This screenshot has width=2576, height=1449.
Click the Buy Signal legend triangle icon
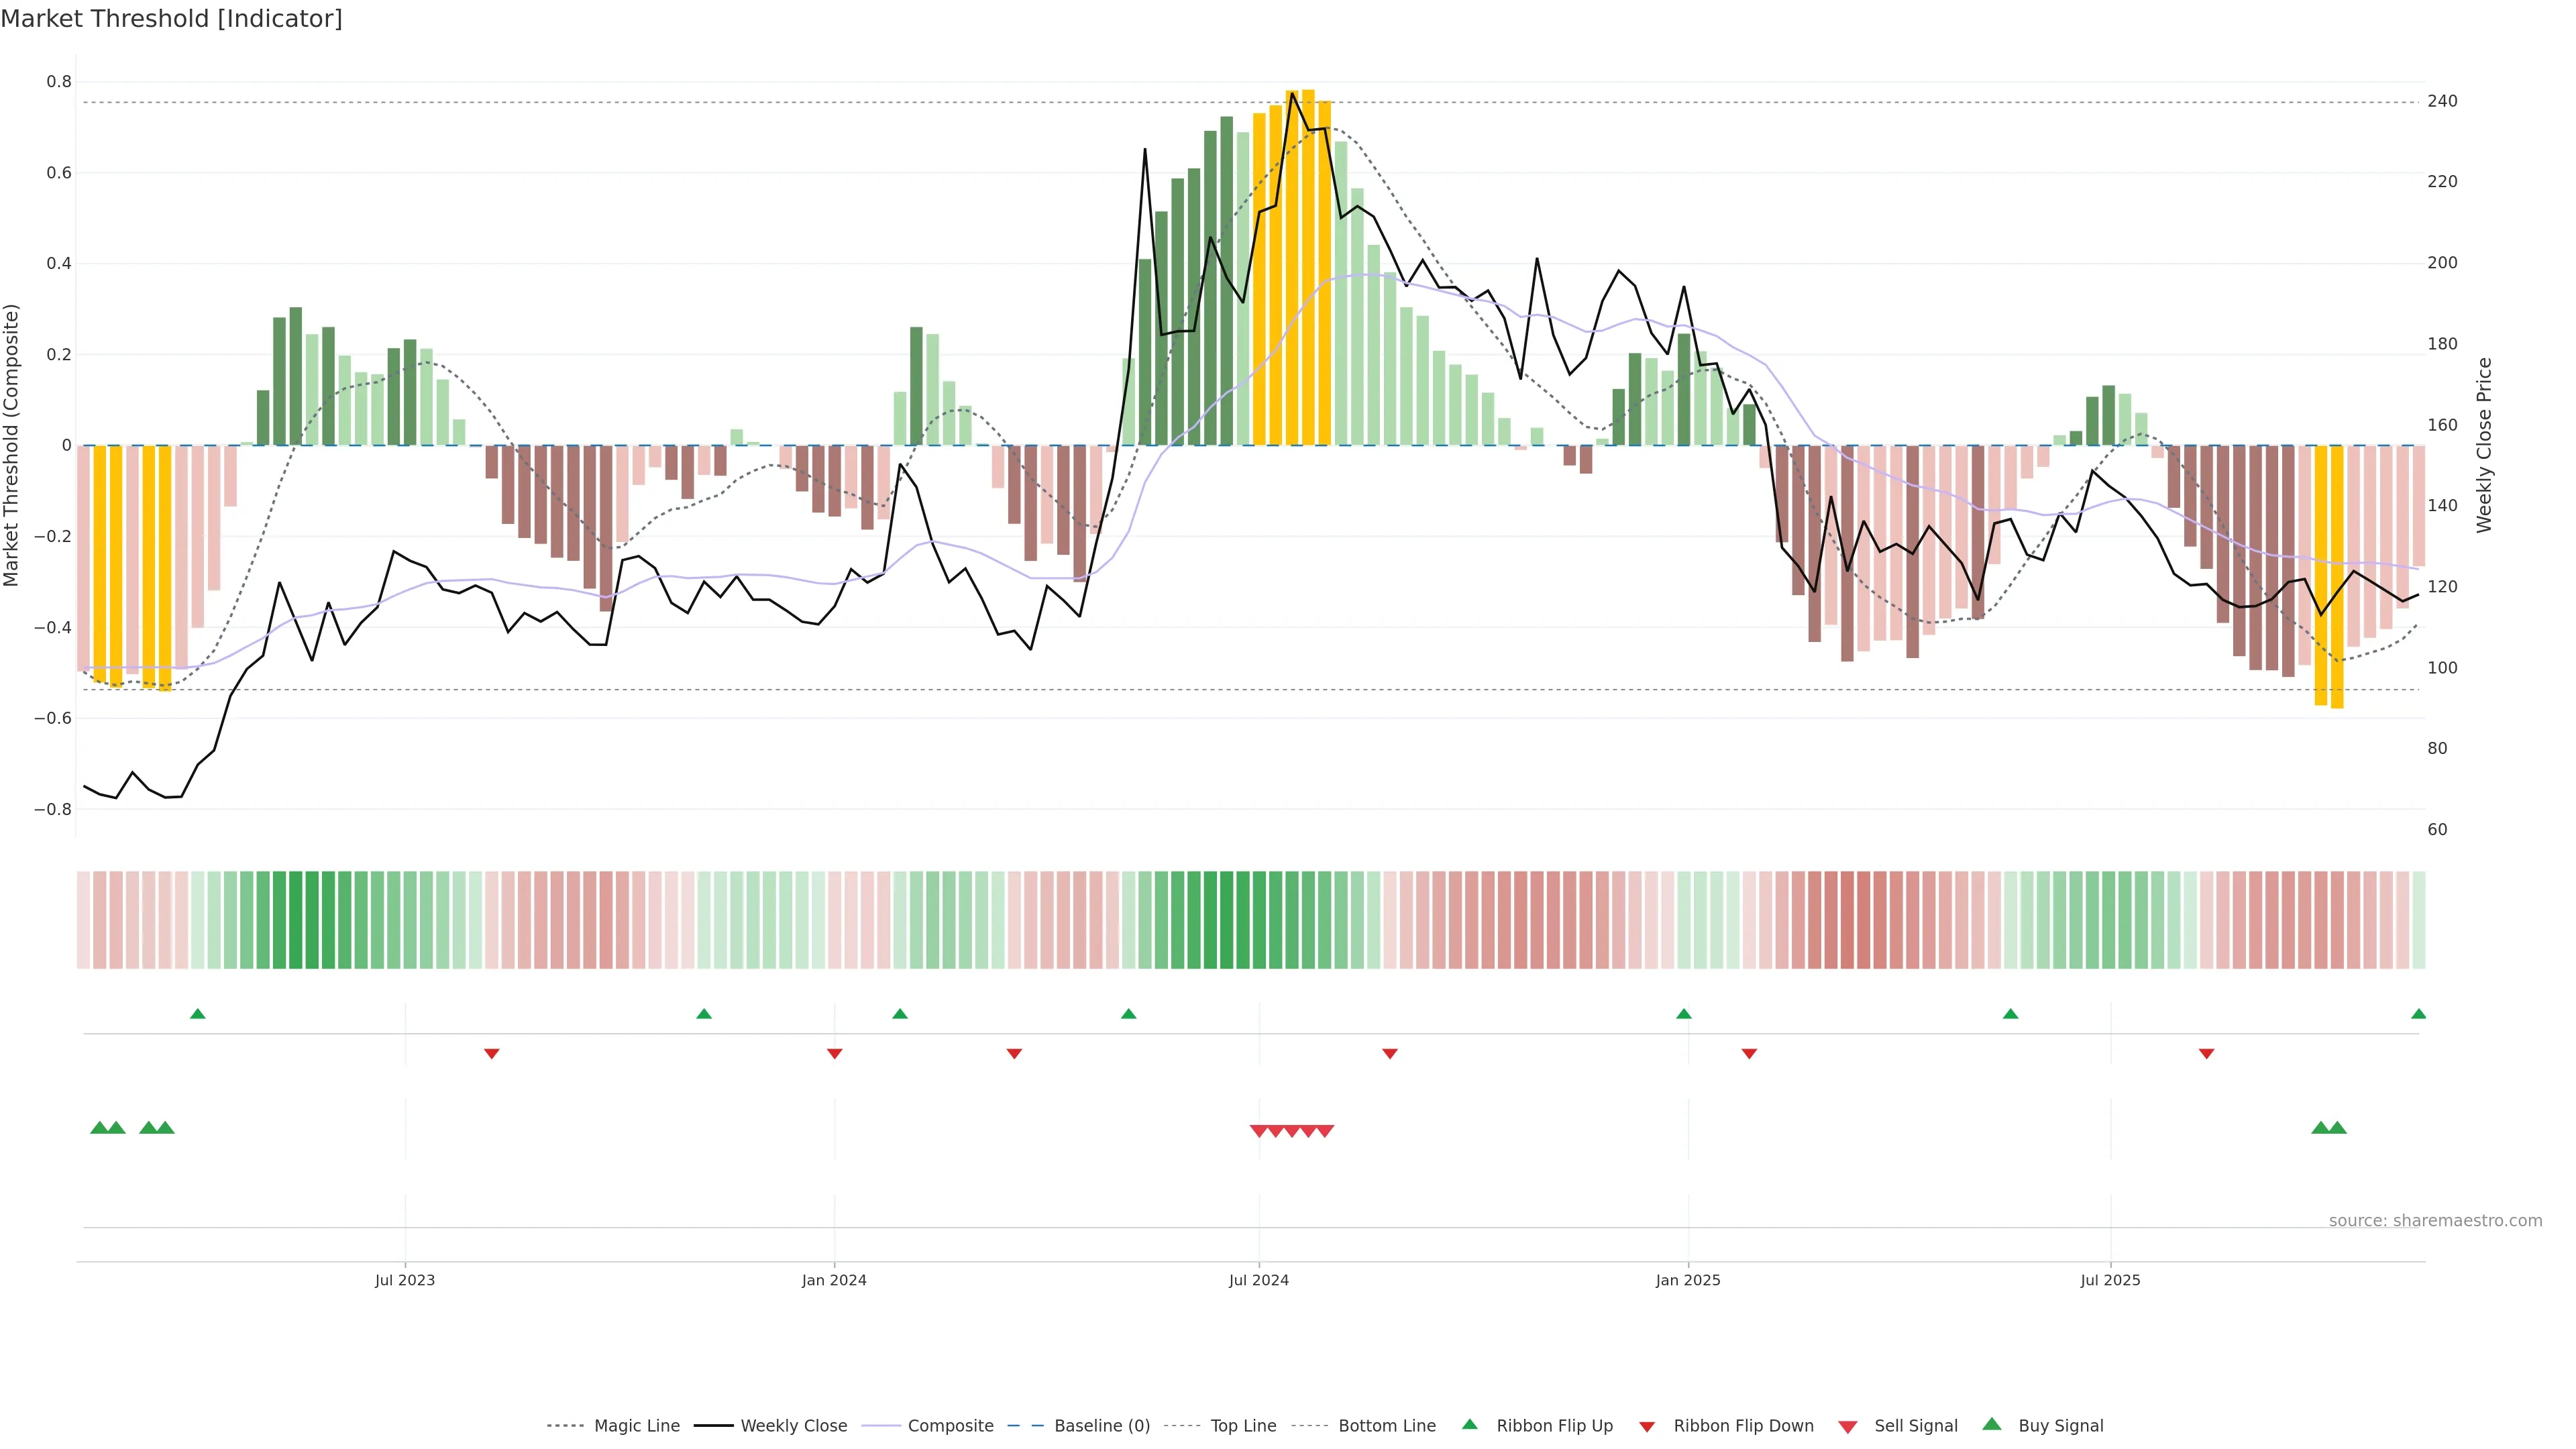point(1992,1425)
